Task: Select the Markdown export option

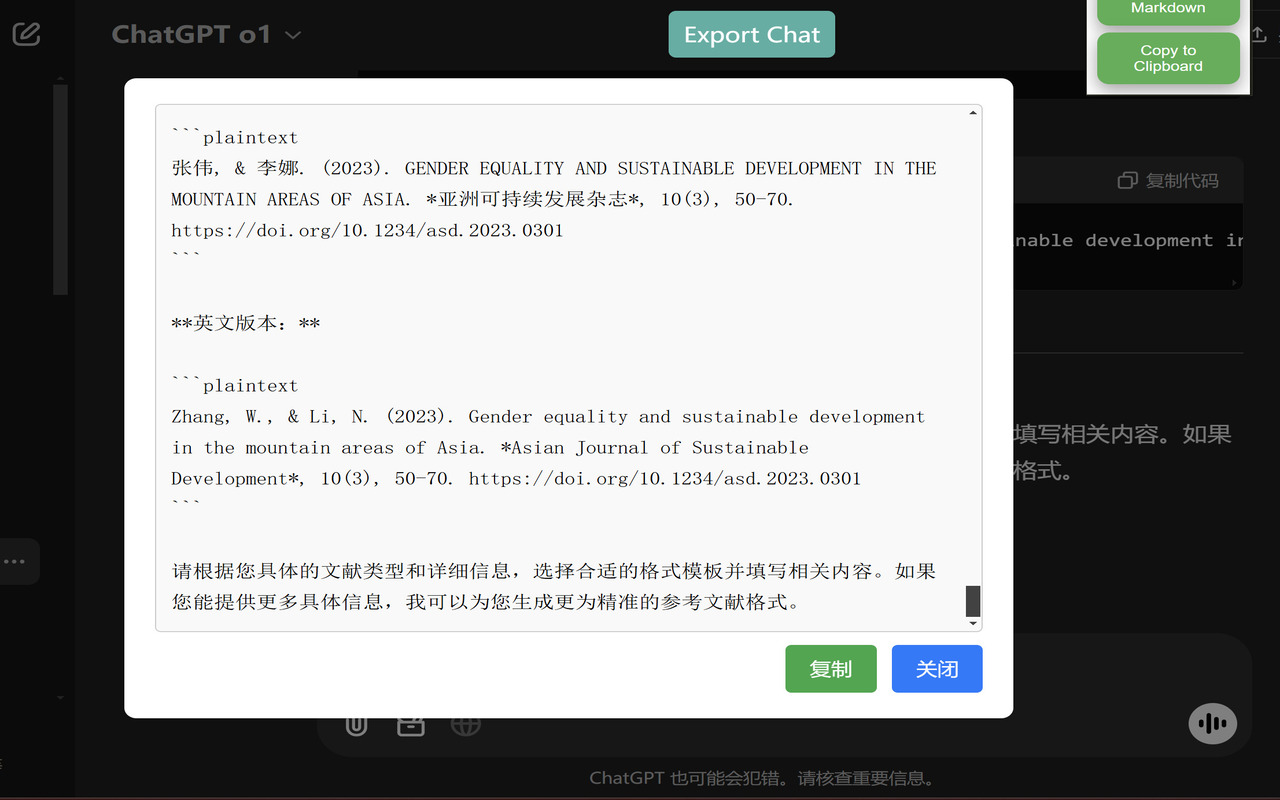Action: 1168,10
